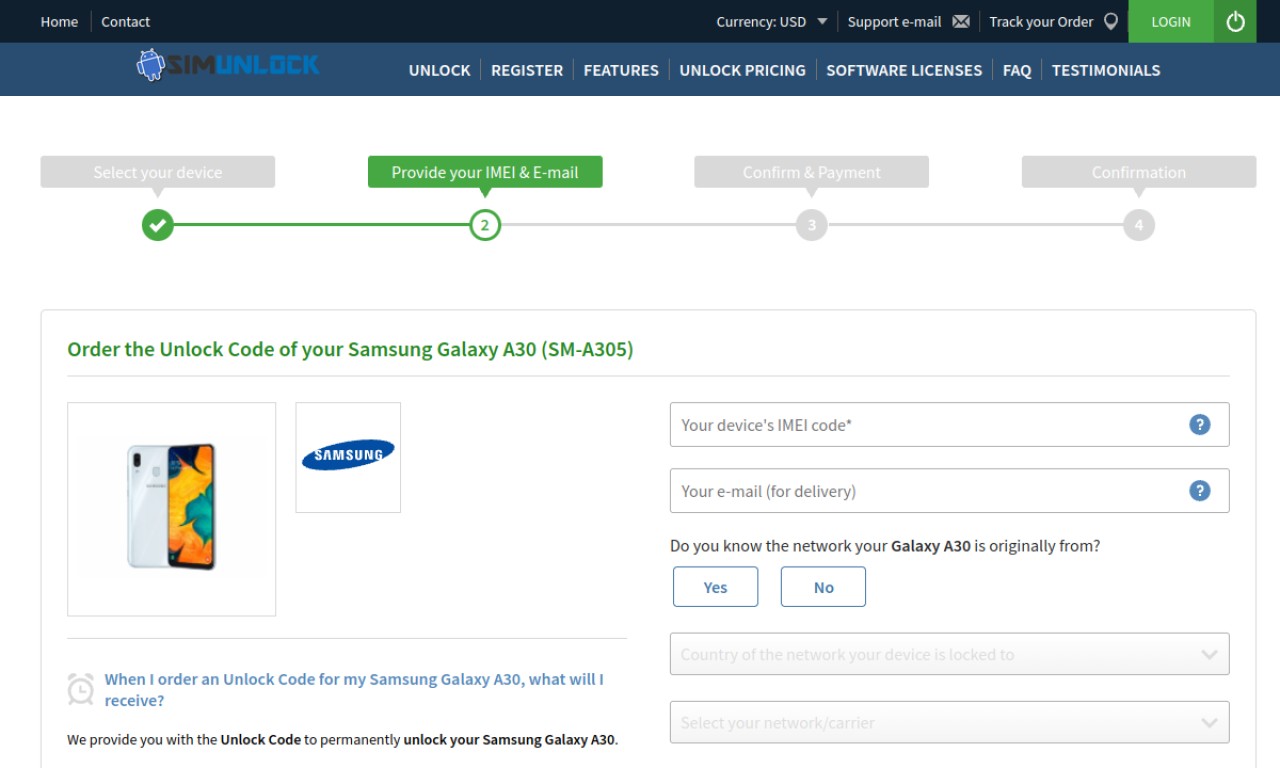Viewport: 1280px width, 768px height.
Task: Select Yes for knowing the network
Action: click(x=716, y=587)
